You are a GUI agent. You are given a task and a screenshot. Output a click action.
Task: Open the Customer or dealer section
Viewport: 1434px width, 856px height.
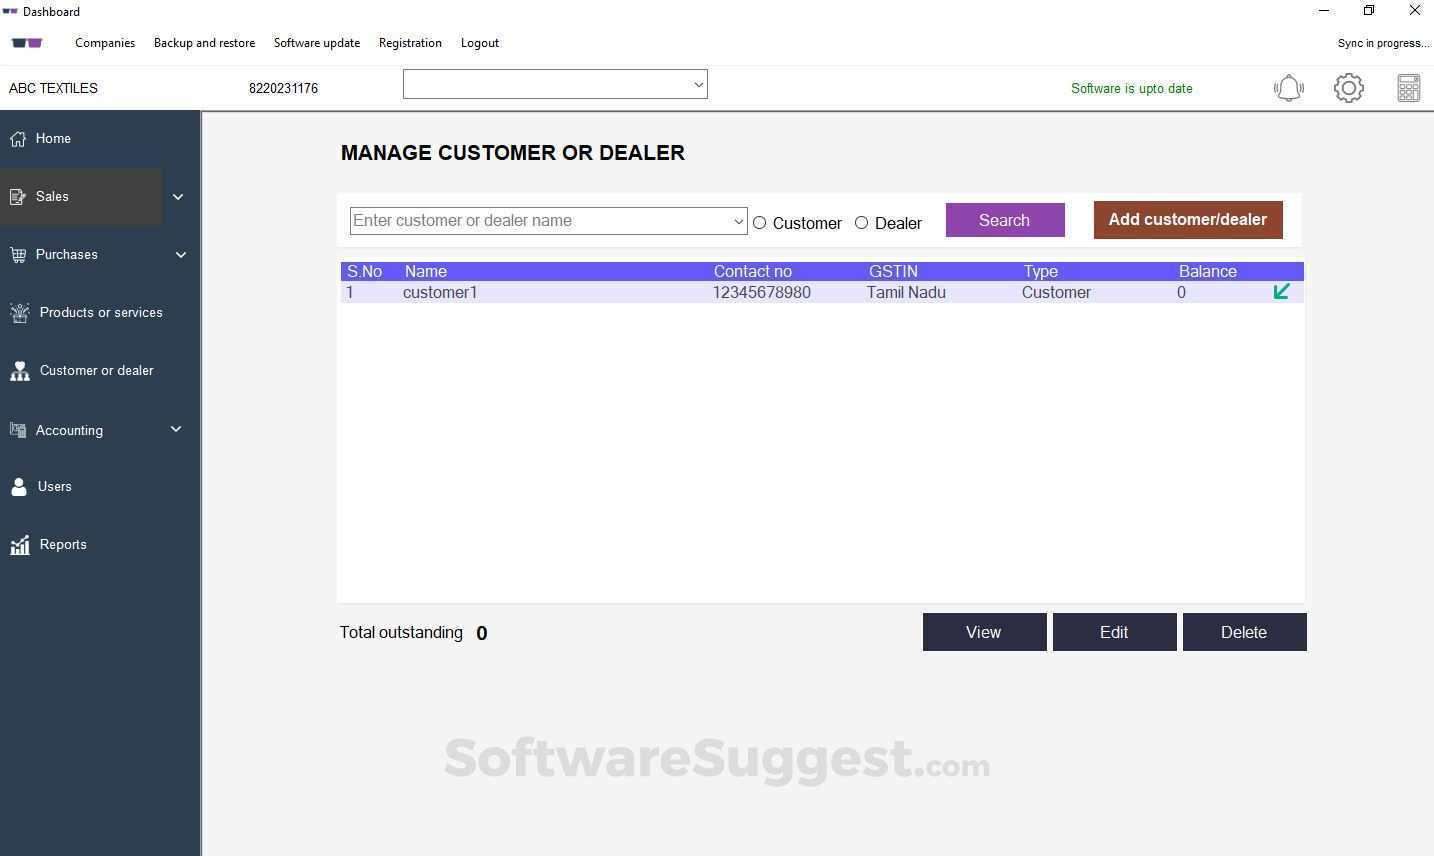96,370
